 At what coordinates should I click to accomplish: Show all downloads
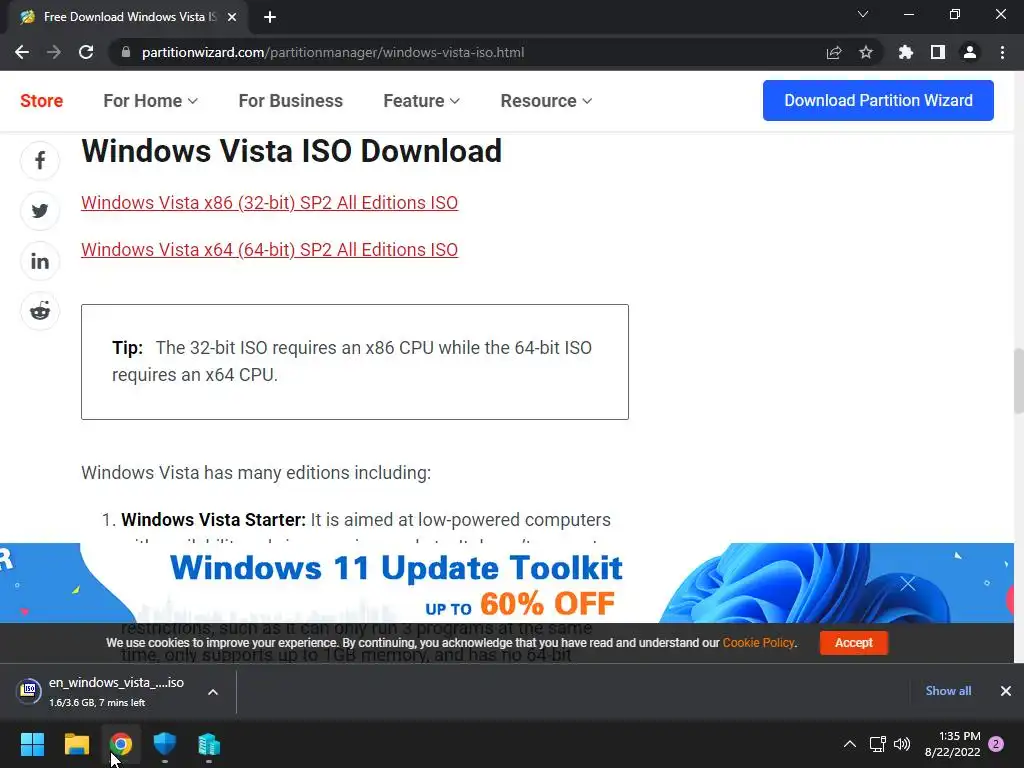pyautogui.click(x=948, y=691)
